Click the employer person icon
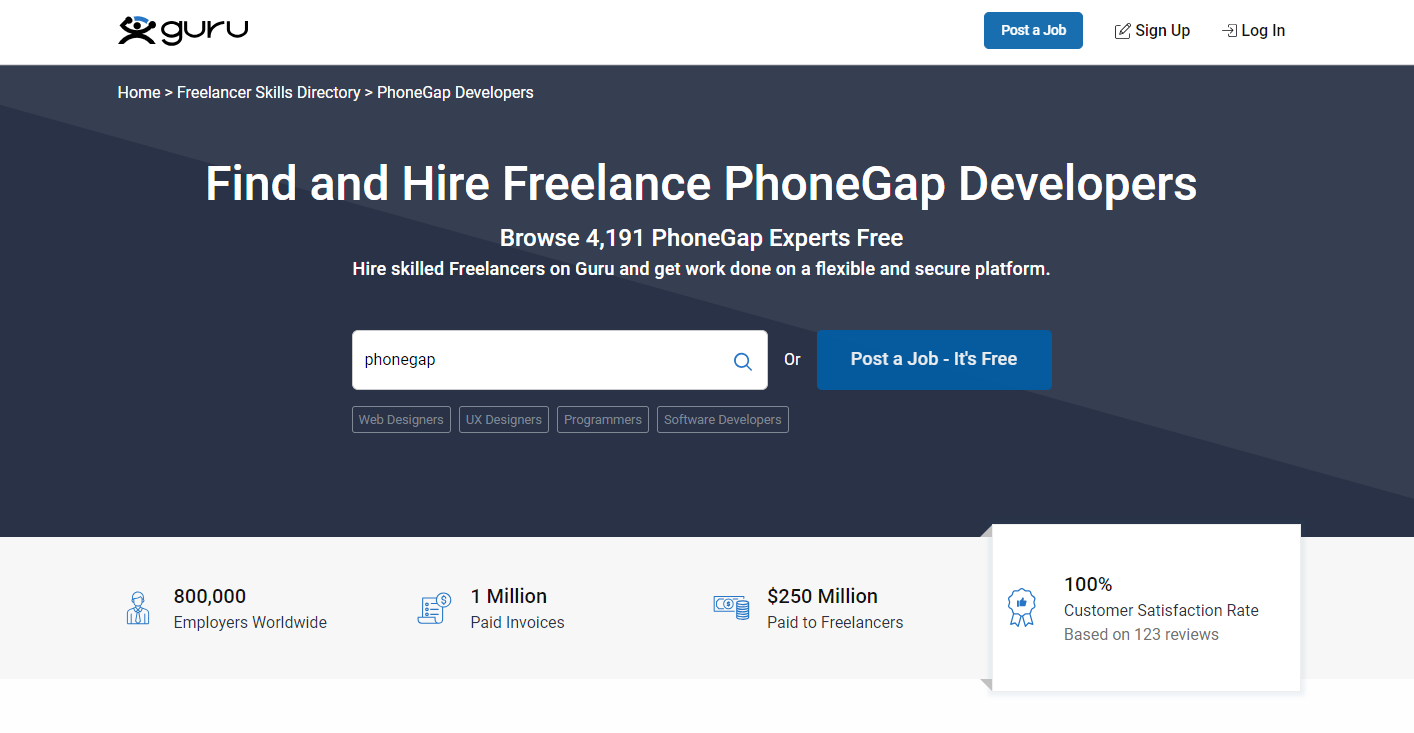The width and height of the screenshot is (1414, 733). point(138,608)
